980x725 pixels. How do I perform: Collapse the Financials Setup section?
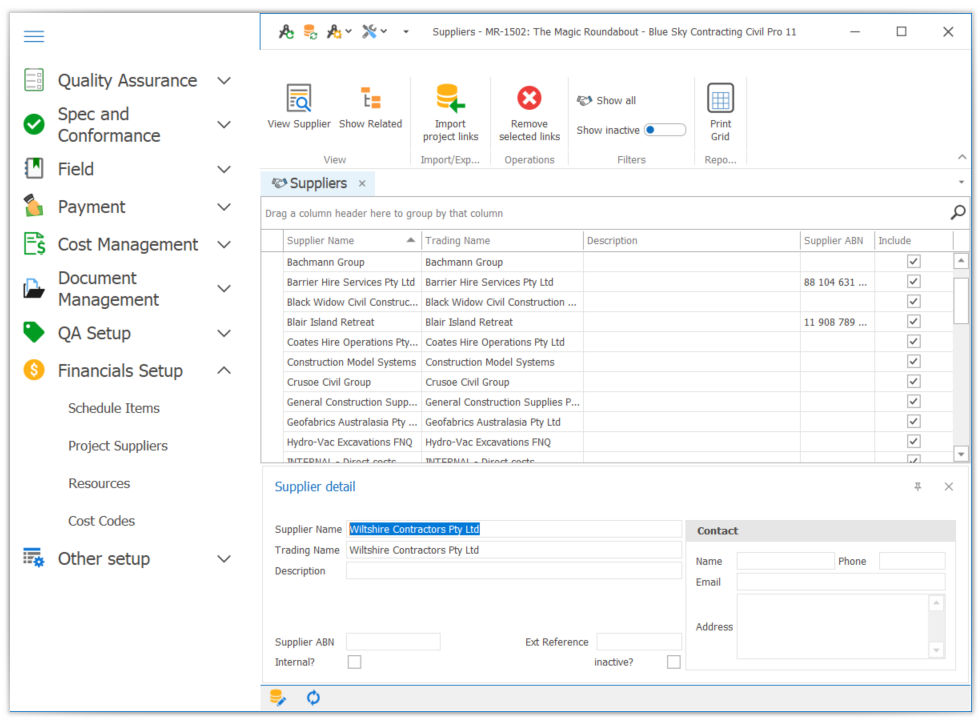point(224,371)
